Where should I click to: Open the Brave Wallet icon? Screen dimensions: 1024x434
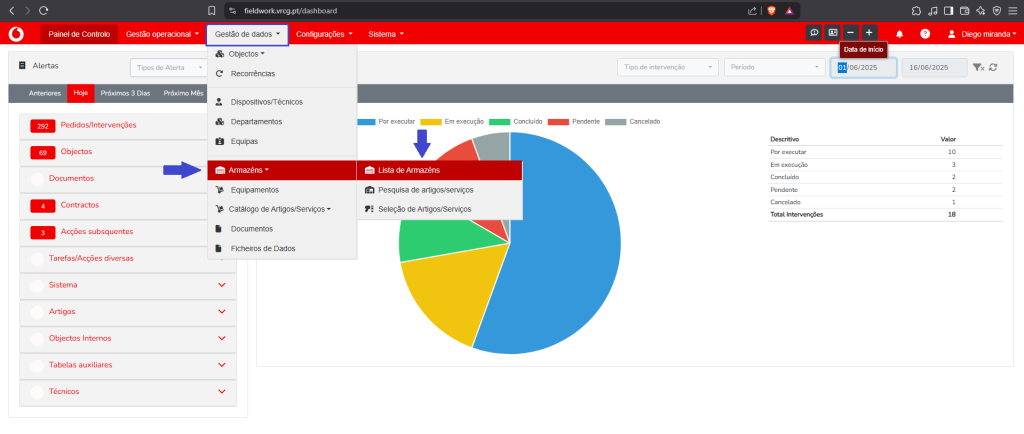click(965, 10)
